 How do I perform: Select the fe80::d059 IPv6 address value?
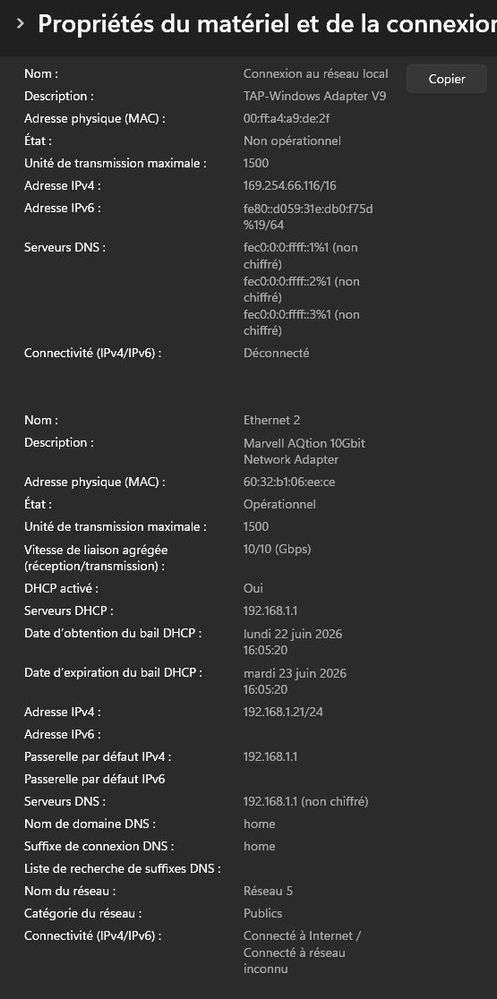(x=308, y=217)
